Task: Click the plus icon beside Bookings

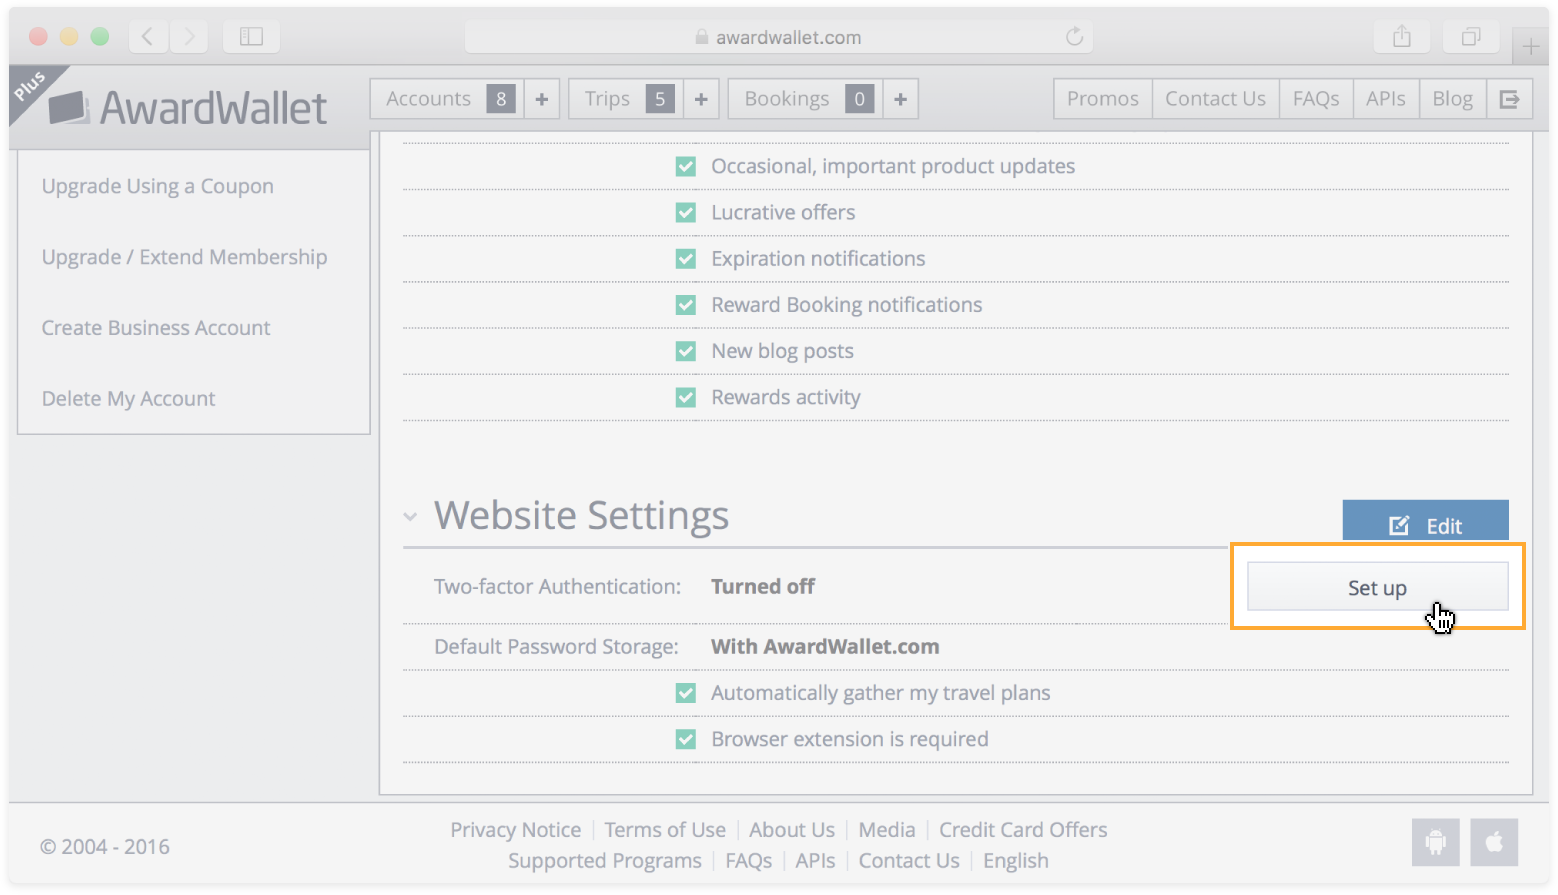Action: click(900, 99)
